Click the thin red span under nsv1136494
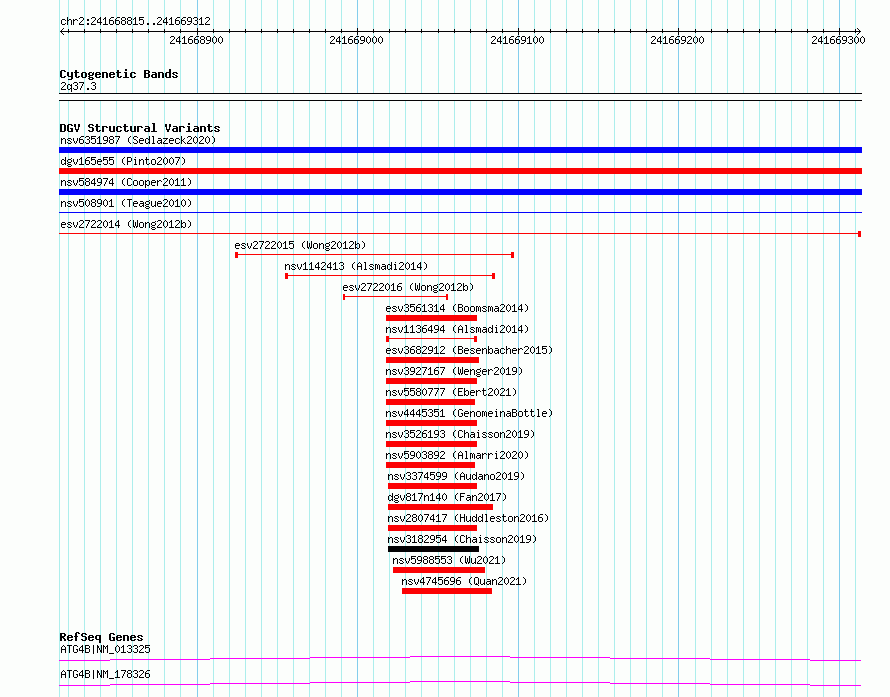 coord(431,339)
